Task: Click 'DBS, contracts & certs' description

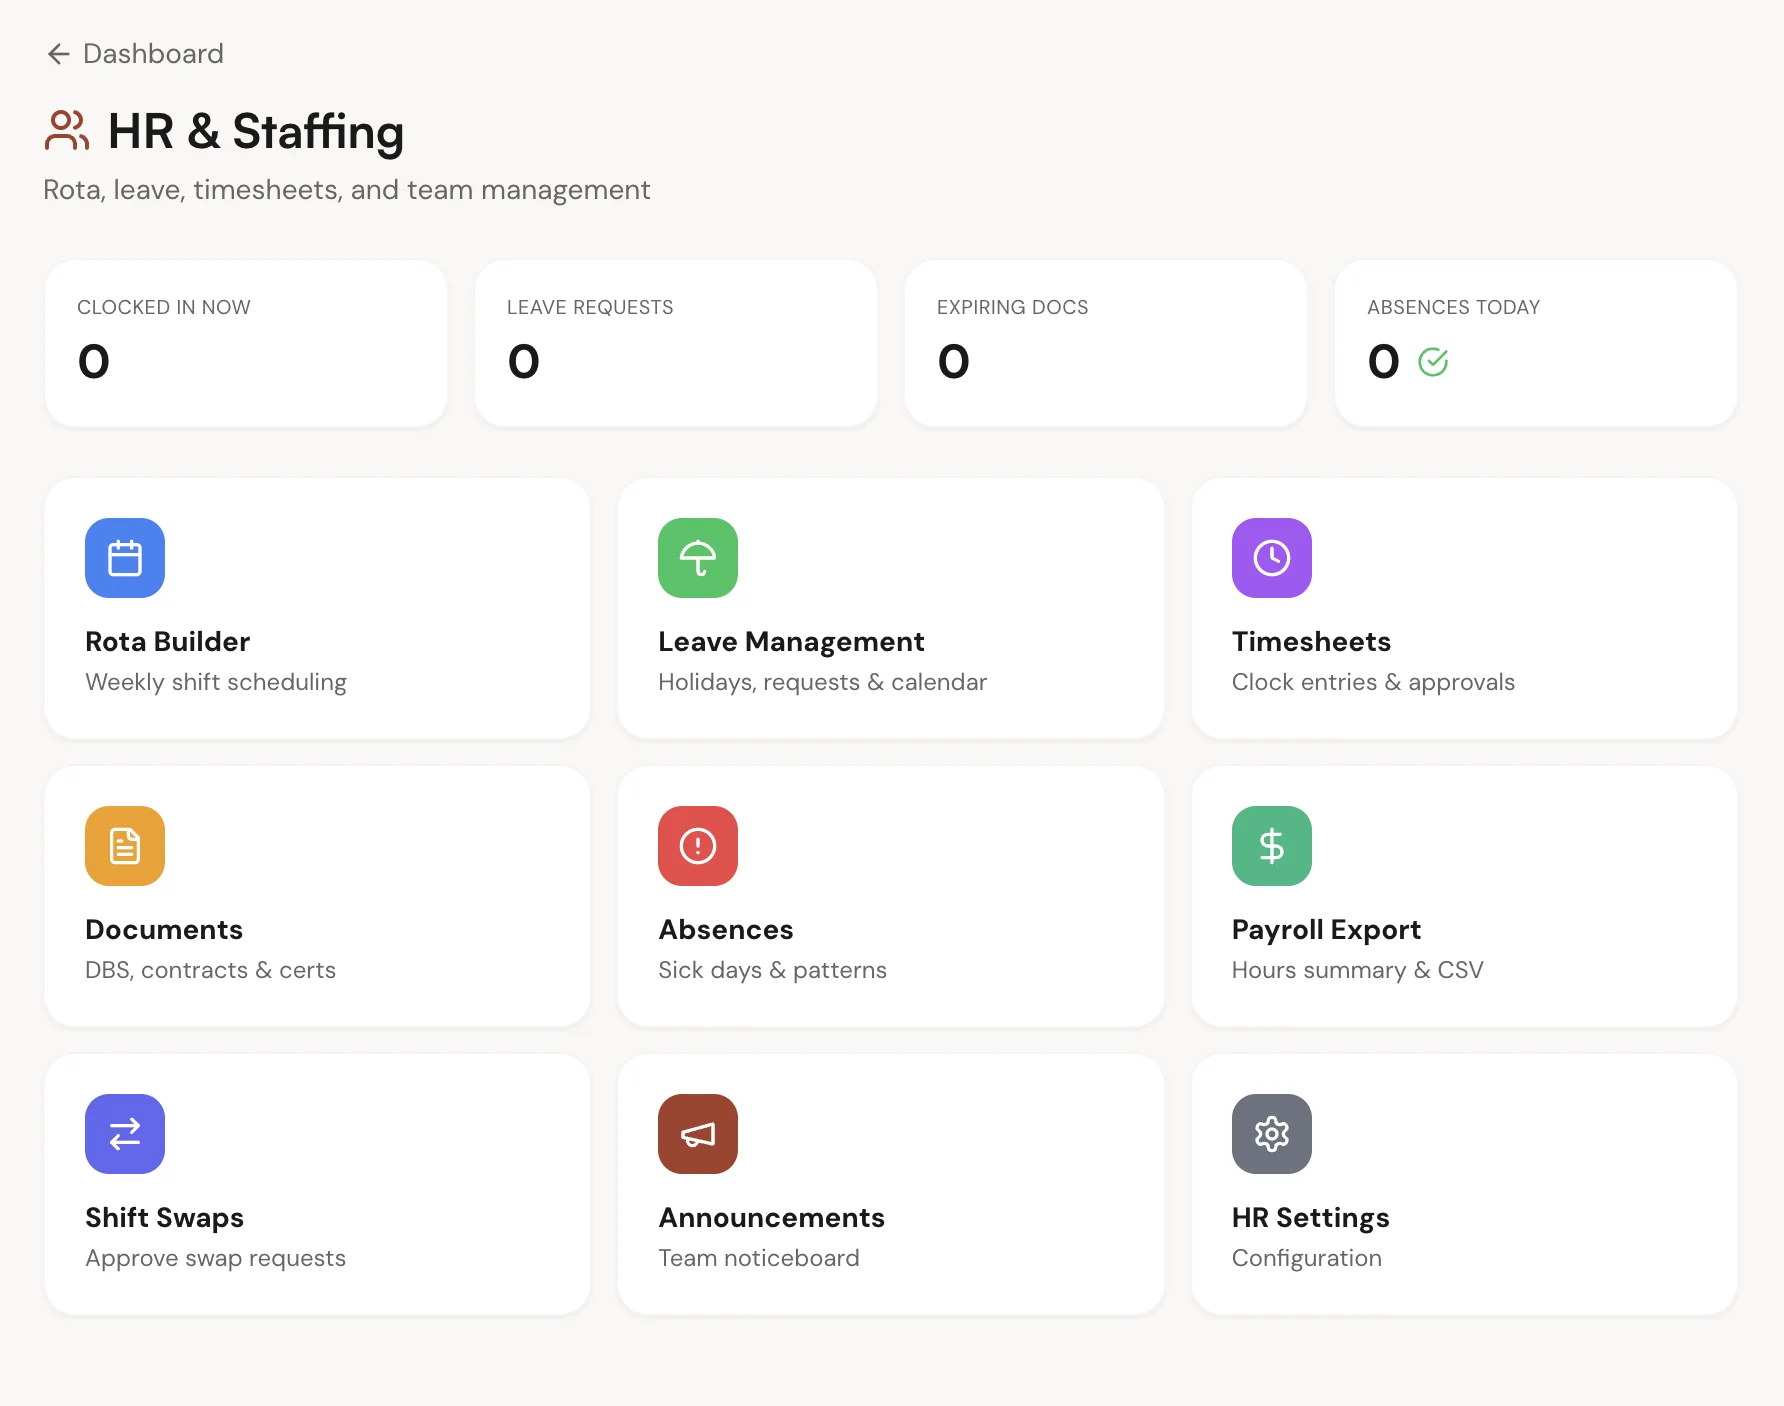Action: [210, 970]
